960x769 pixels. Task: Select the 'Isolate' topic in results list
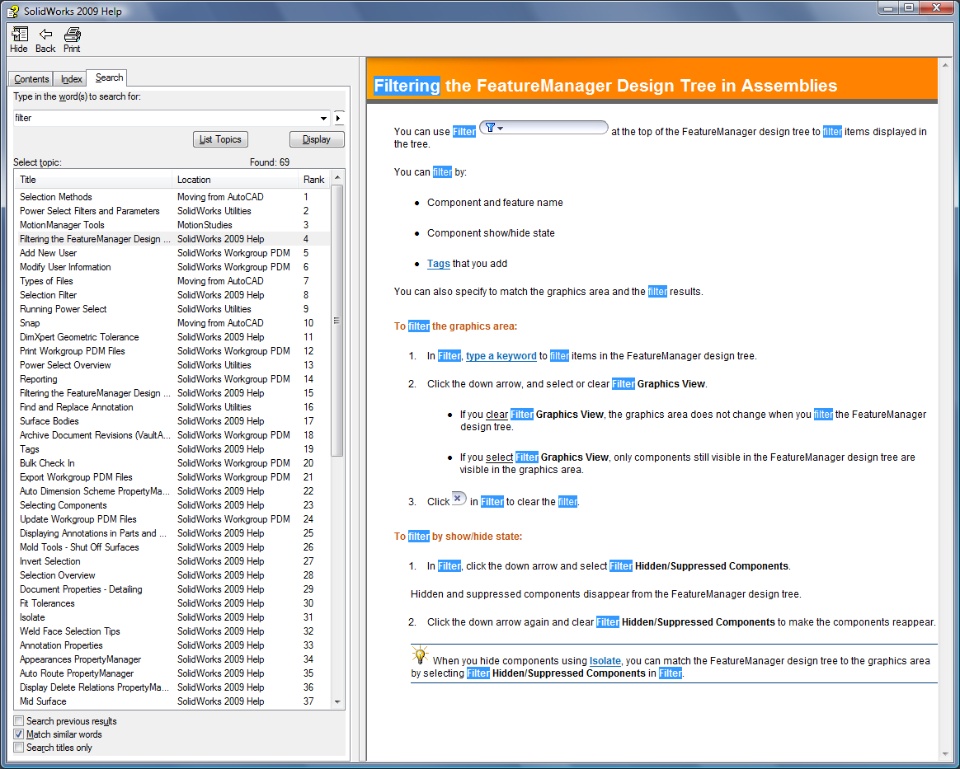pyautogui.click(x=172, y=617)
